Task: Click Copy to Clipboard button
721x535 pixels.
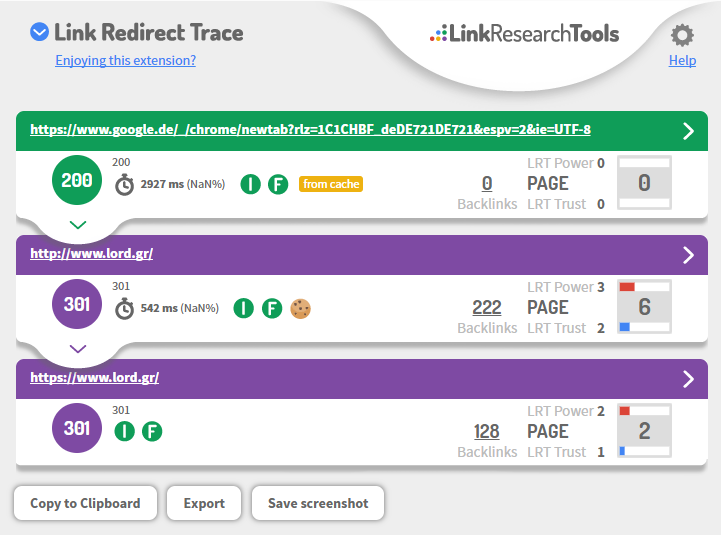Action: pyautogui.click(x=86, y=503)
